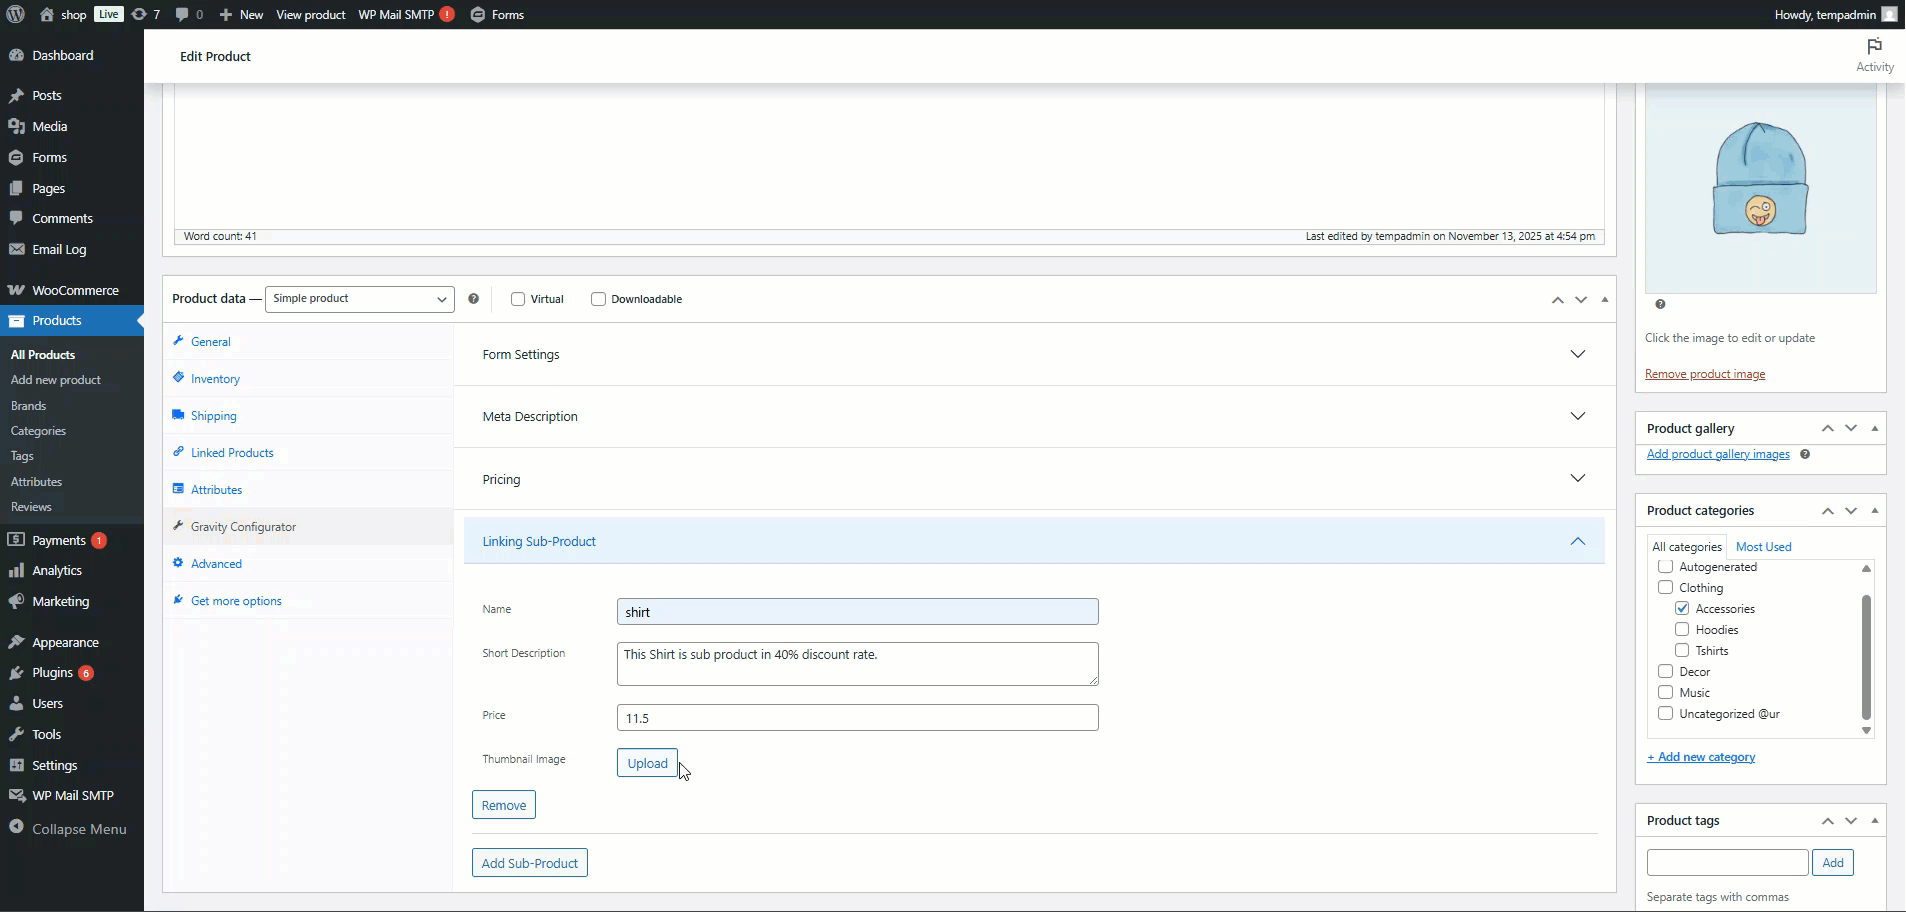Viewport: 1906px width, 912px height.
Task: Enable the Virtual checkbox
Action: point(518,299)
